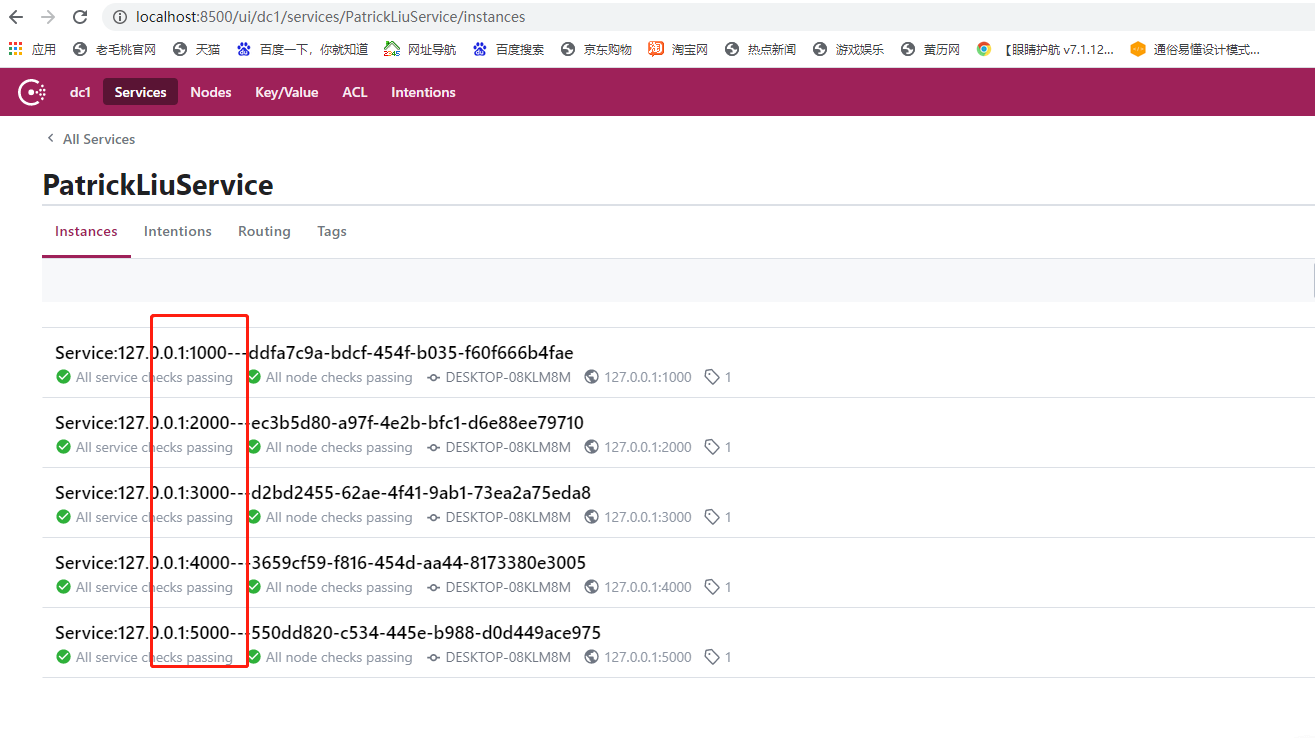Screen dimensions: 1315x738
Task: Switch to the Routing tab
Action: 264,231
